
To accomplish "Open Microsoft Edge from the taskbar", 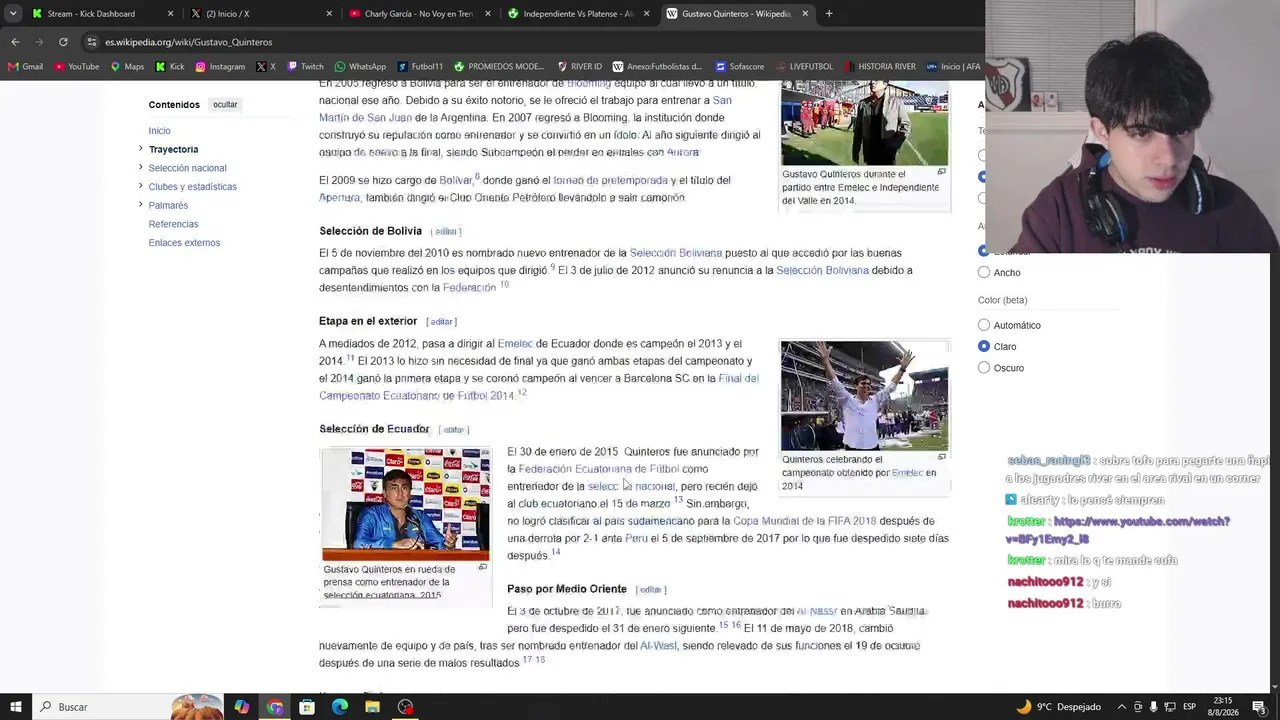I will (340, 707).
